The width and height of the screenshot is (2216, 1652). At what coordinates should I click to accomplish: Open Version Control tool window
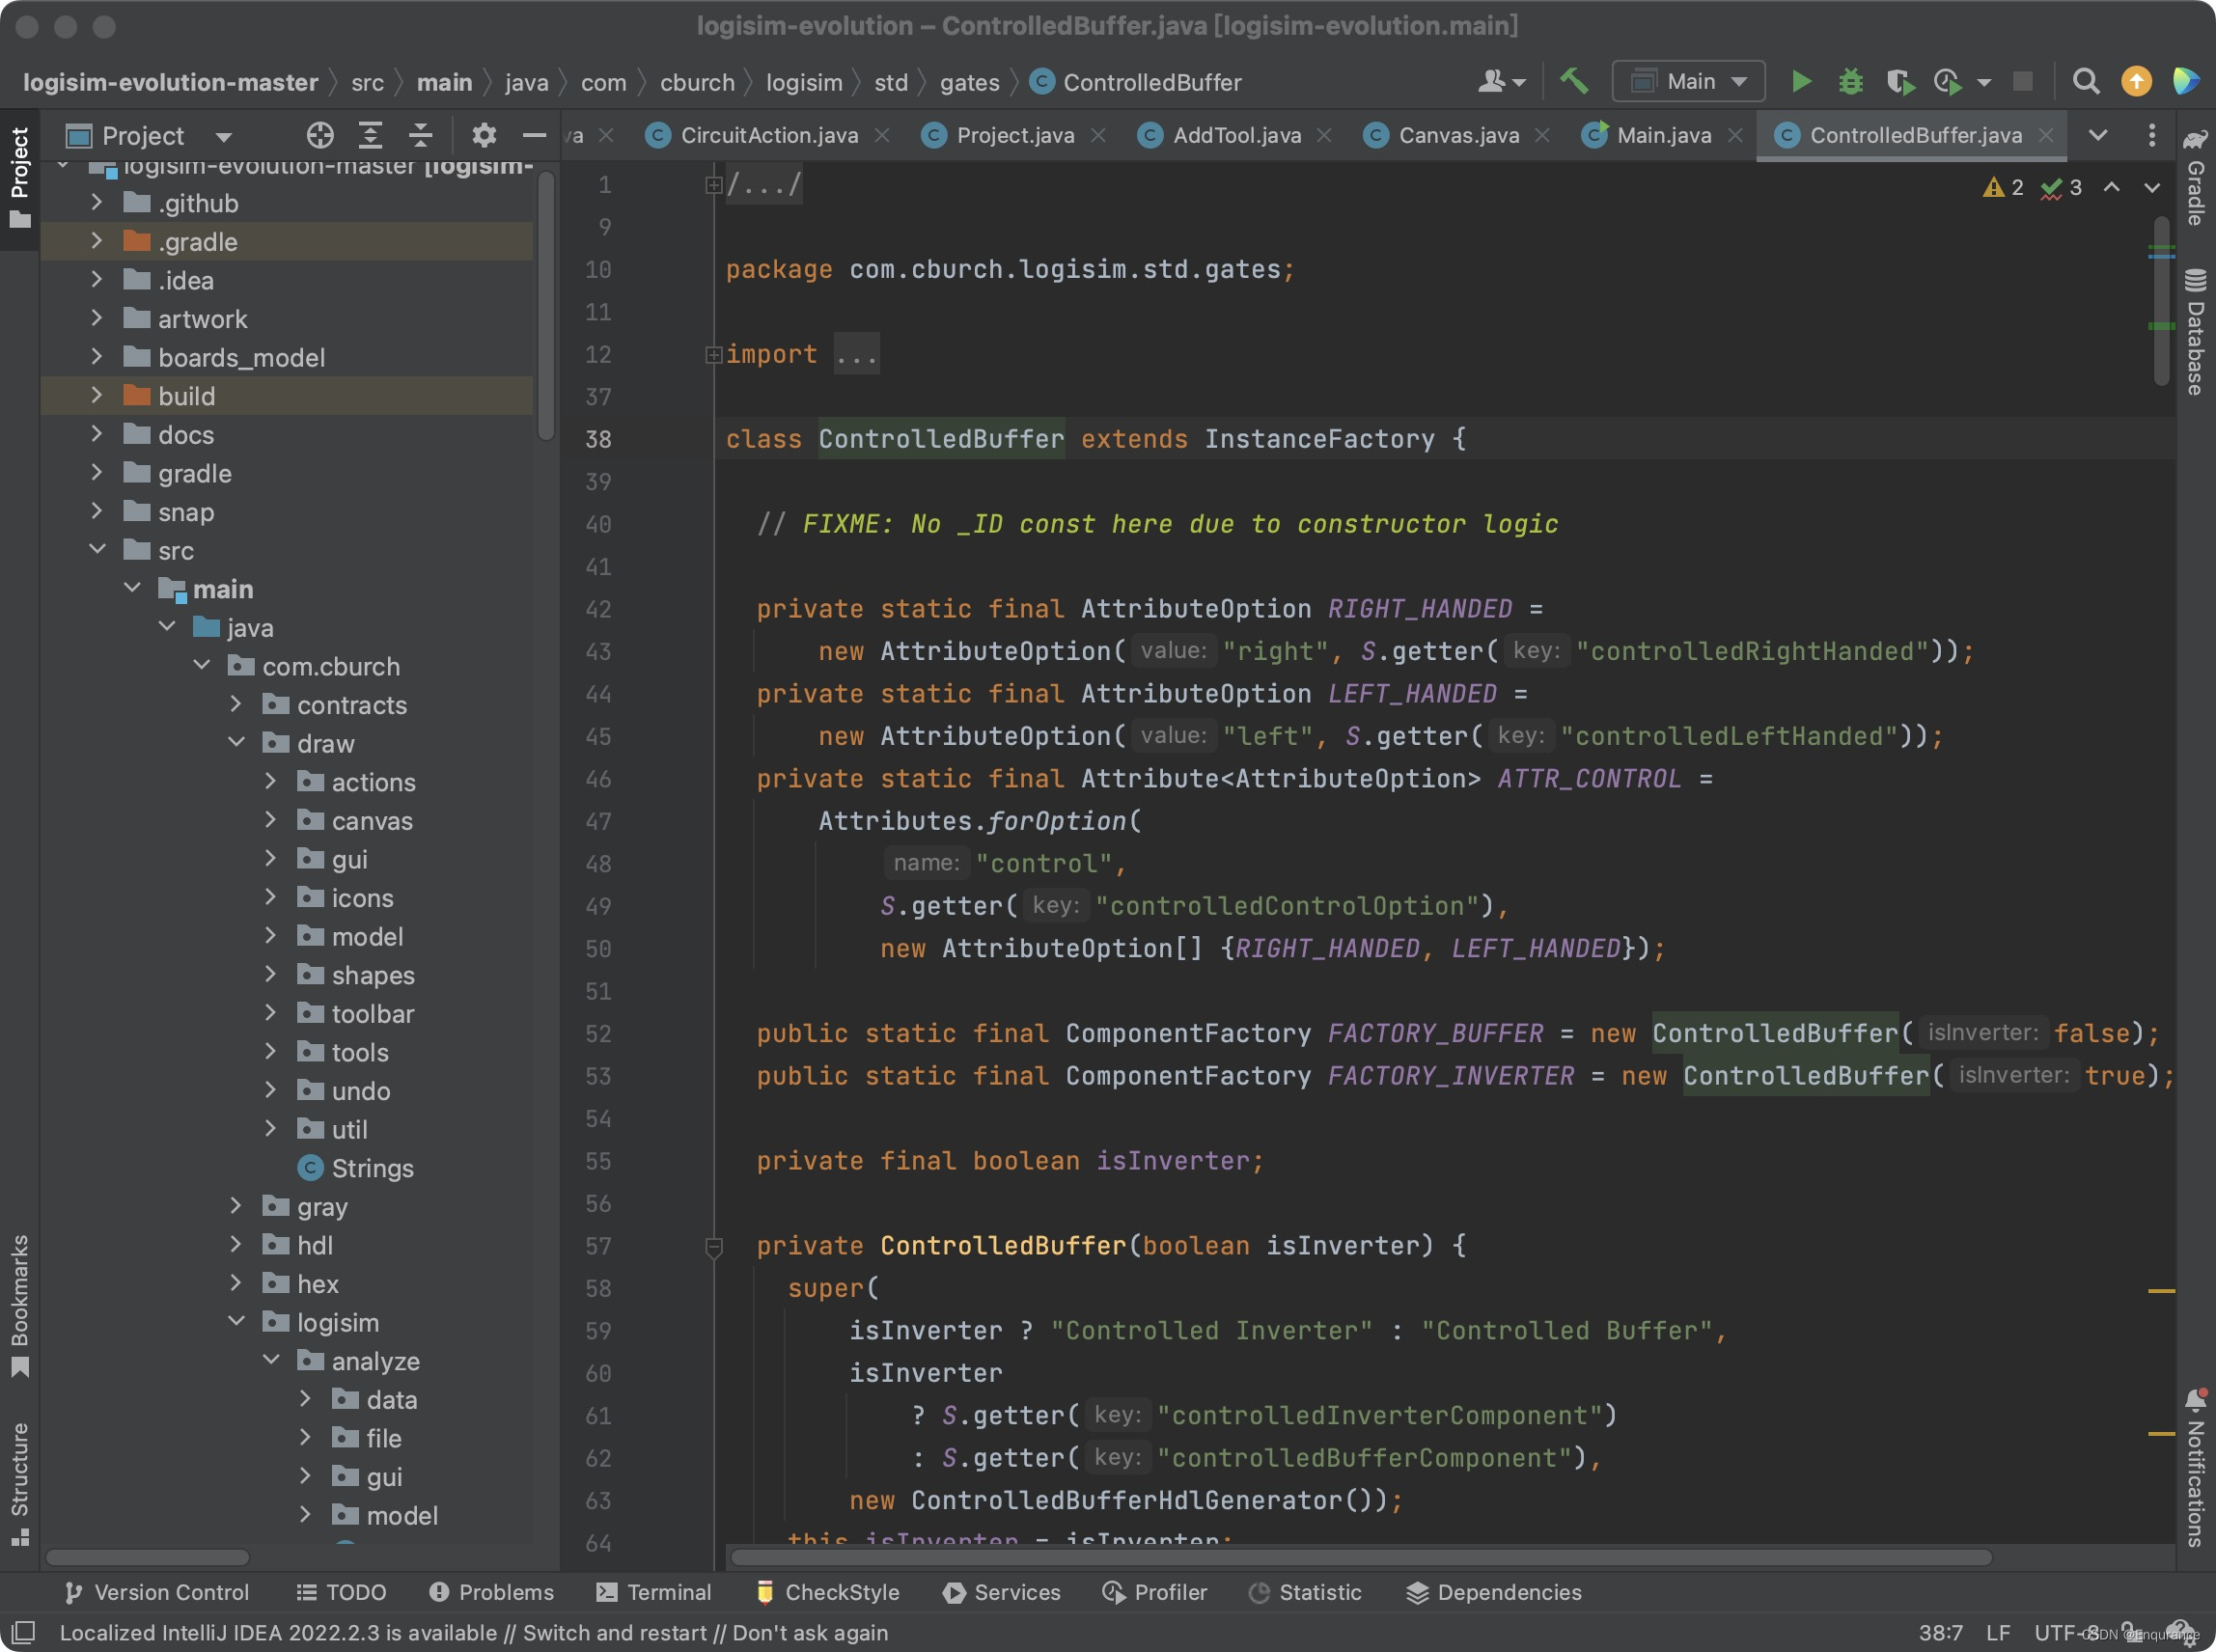(156, 1592)
